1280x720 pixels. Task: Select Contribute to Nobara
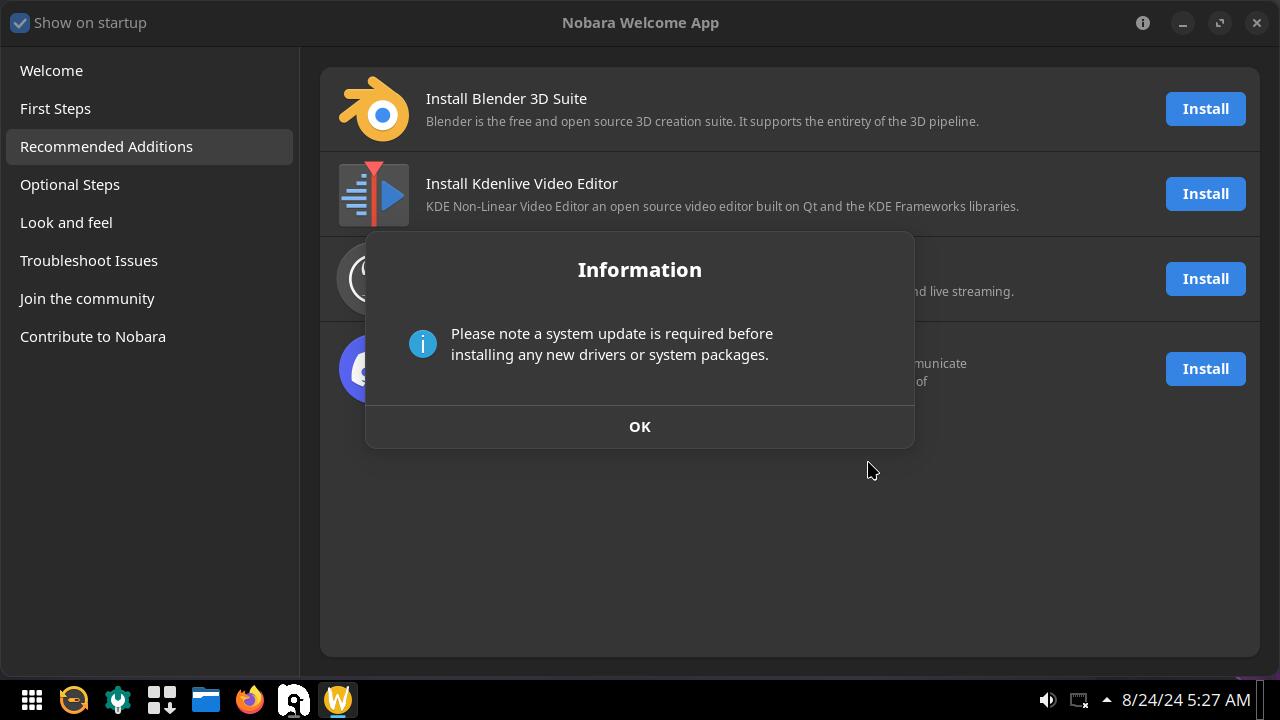click(x=149, y=337)
